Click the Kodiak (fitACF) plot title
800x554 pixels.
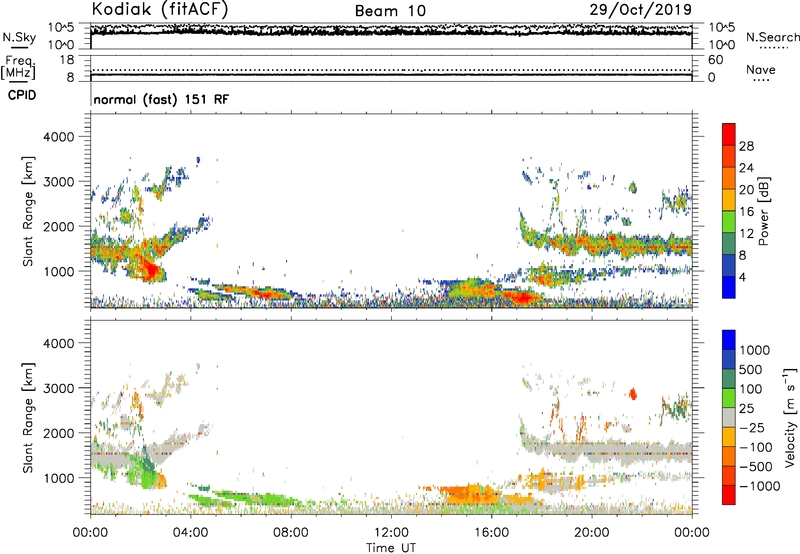click(x=160, y=9)
